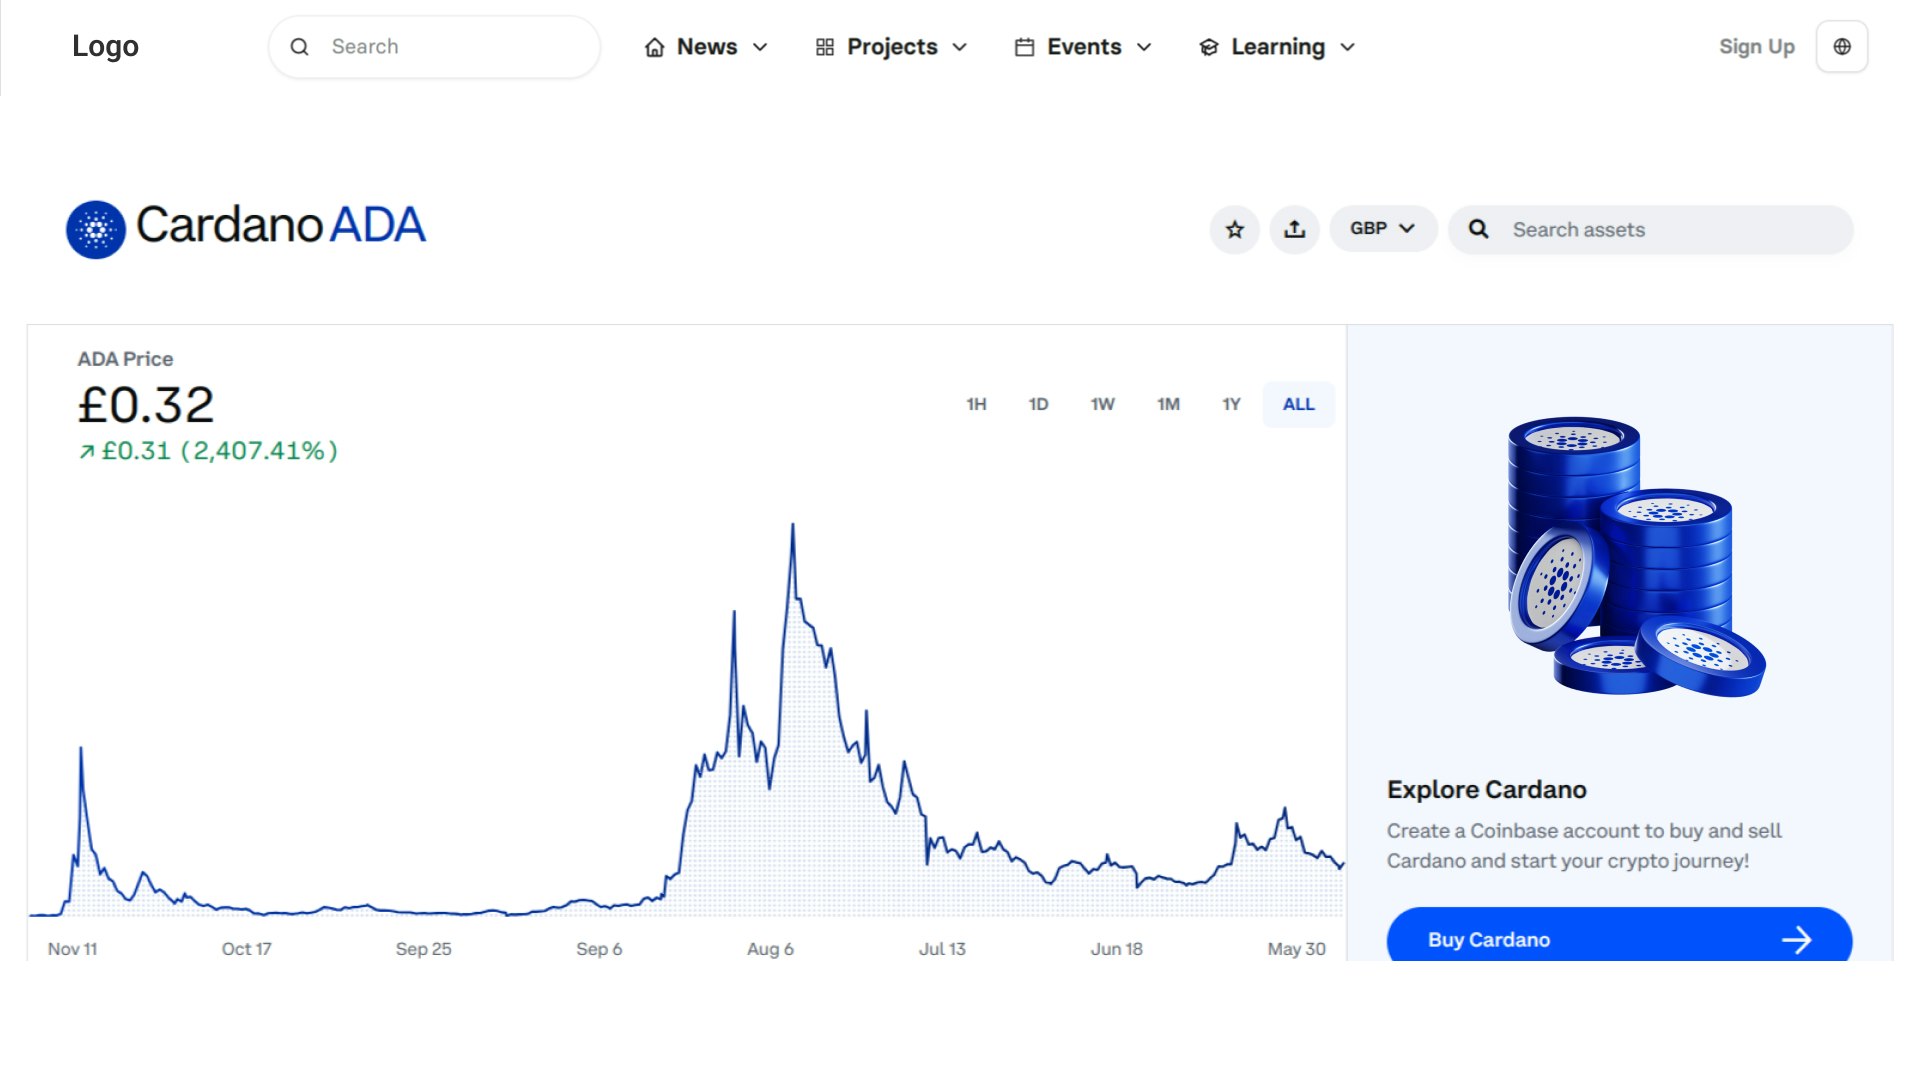Click the calendar icon beside Events
Screen dimensions: 1920x1080
pos(1023,46)
